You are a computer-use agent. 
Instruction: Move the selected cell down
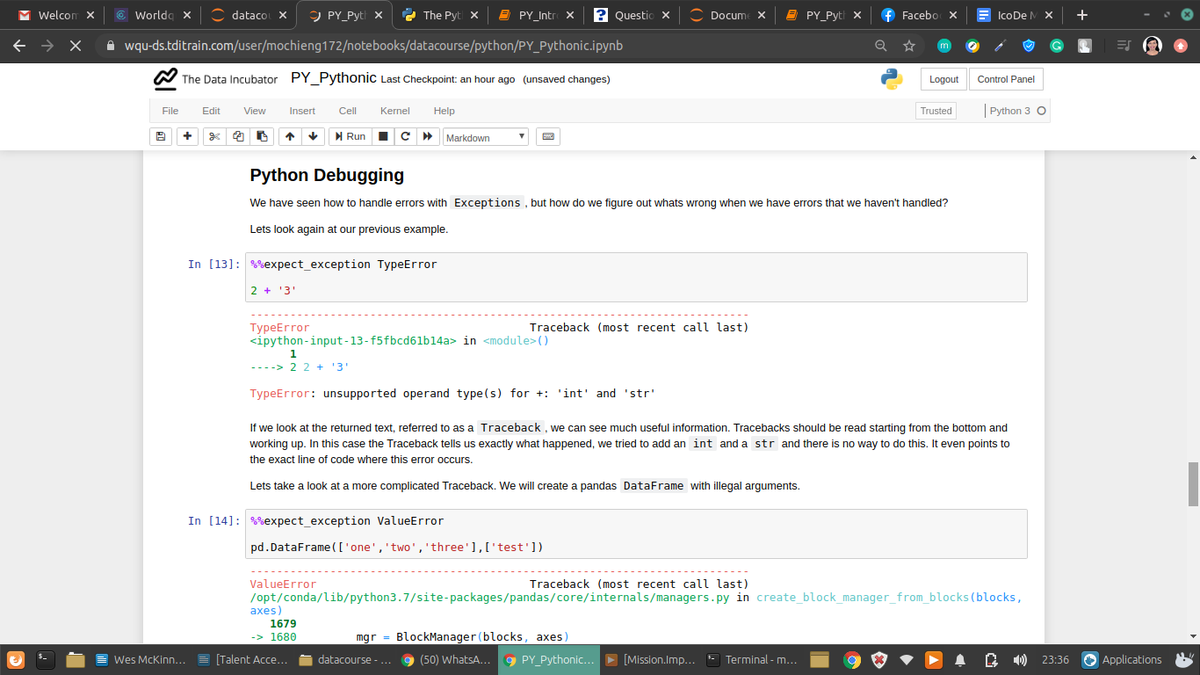point(313,137)
